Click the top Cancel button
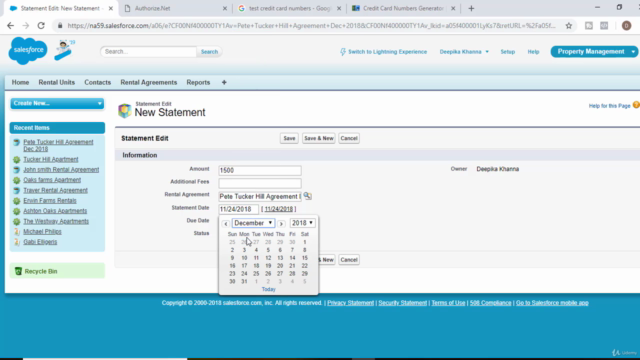640x360 pixels. pyautogui.click(x=349, y=138)
